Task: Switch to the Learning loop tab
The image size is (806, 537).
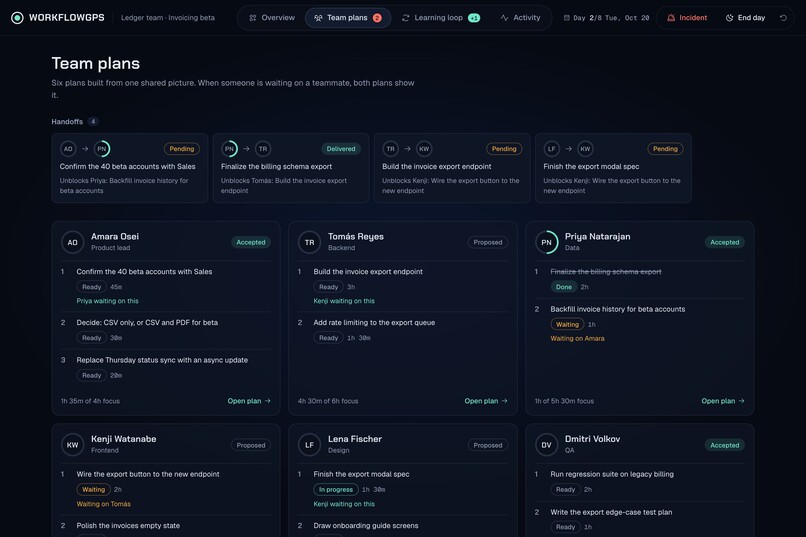Action: [x=441, y=18]
